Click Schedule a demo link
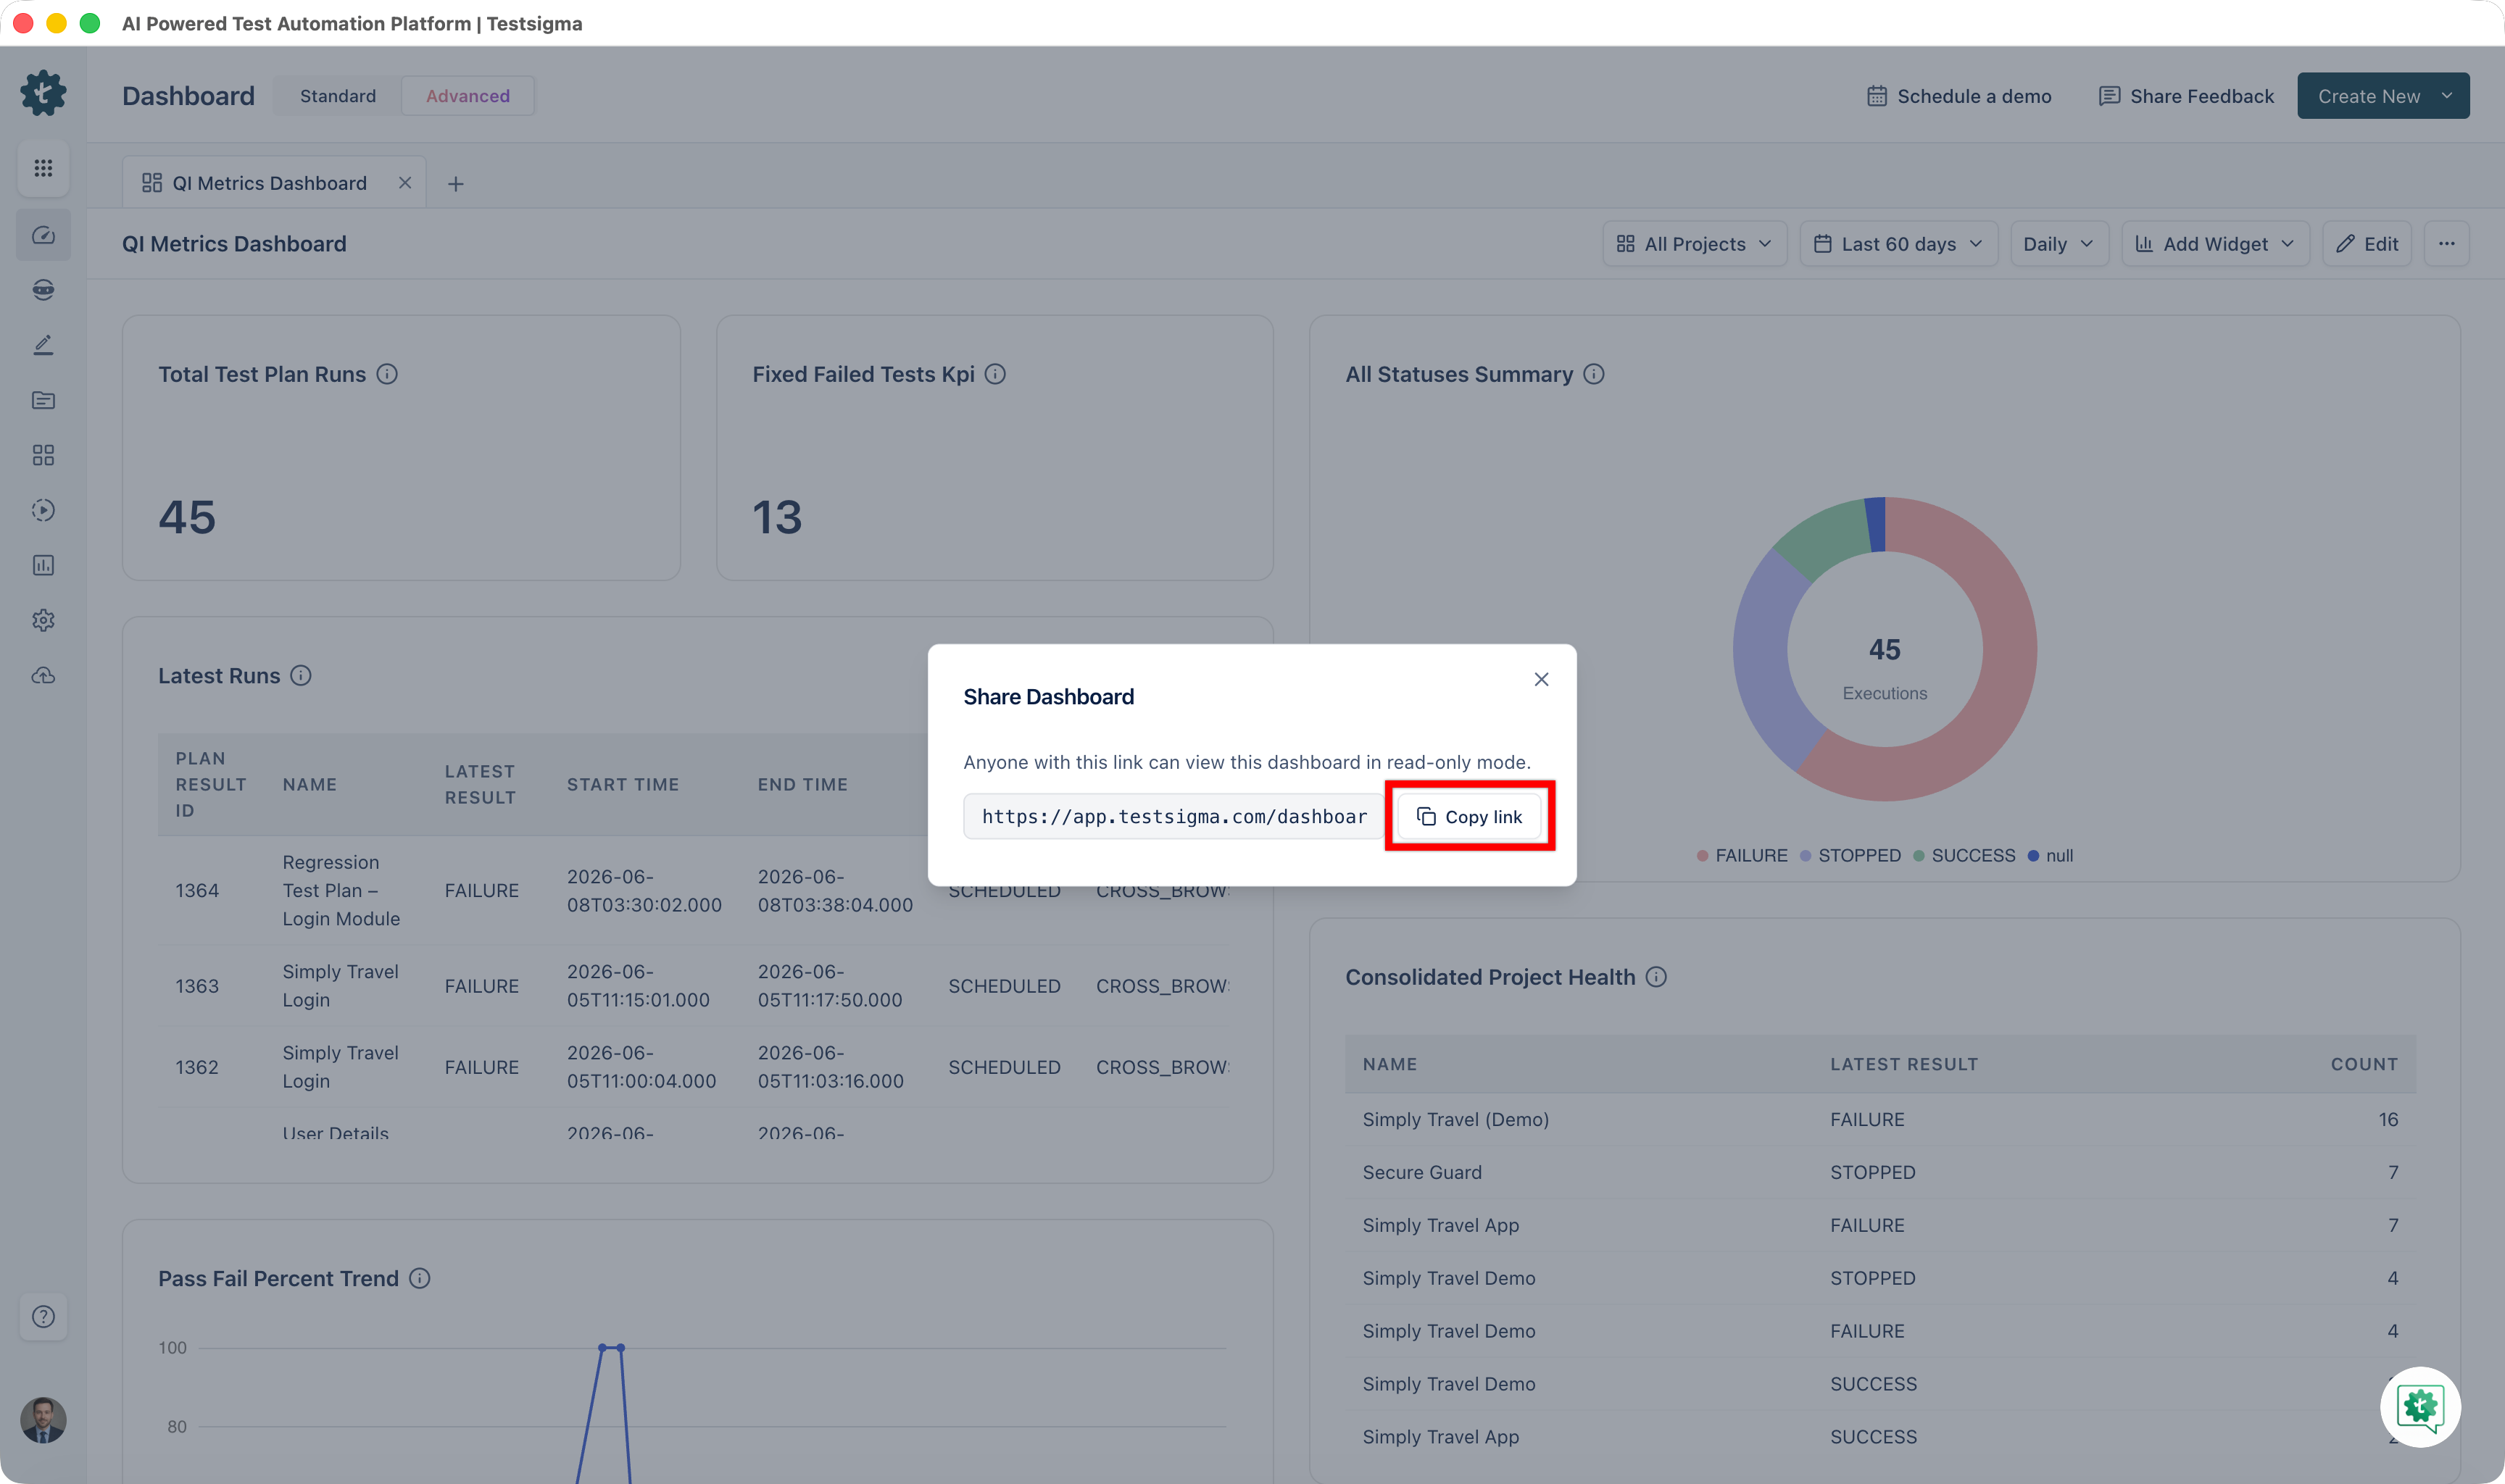The height and width of the screenshot is (1484, 2505). (x=1958, y=96)
